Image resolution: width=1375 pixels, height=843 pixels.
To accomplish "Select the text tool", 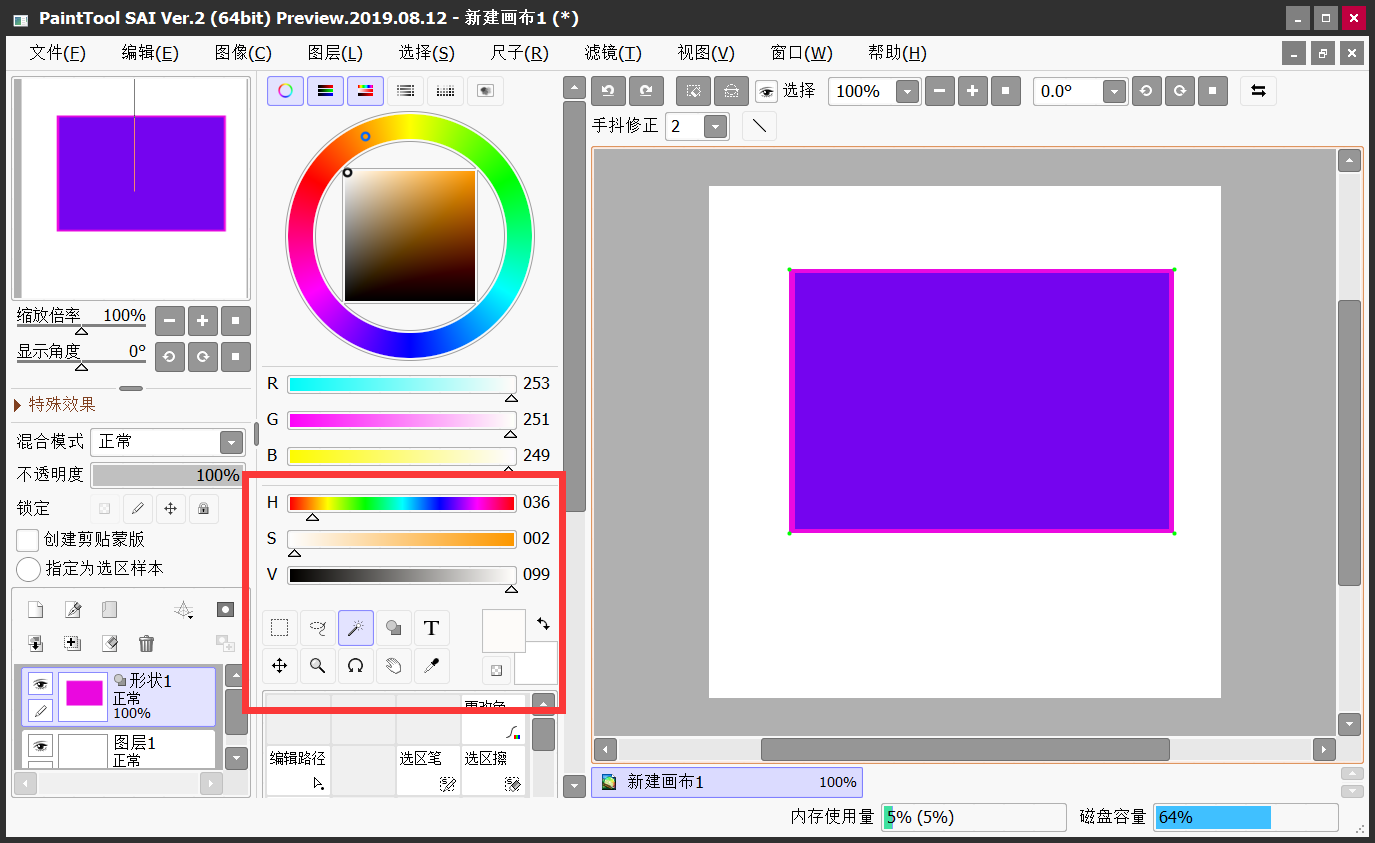I will click(432, 628).
